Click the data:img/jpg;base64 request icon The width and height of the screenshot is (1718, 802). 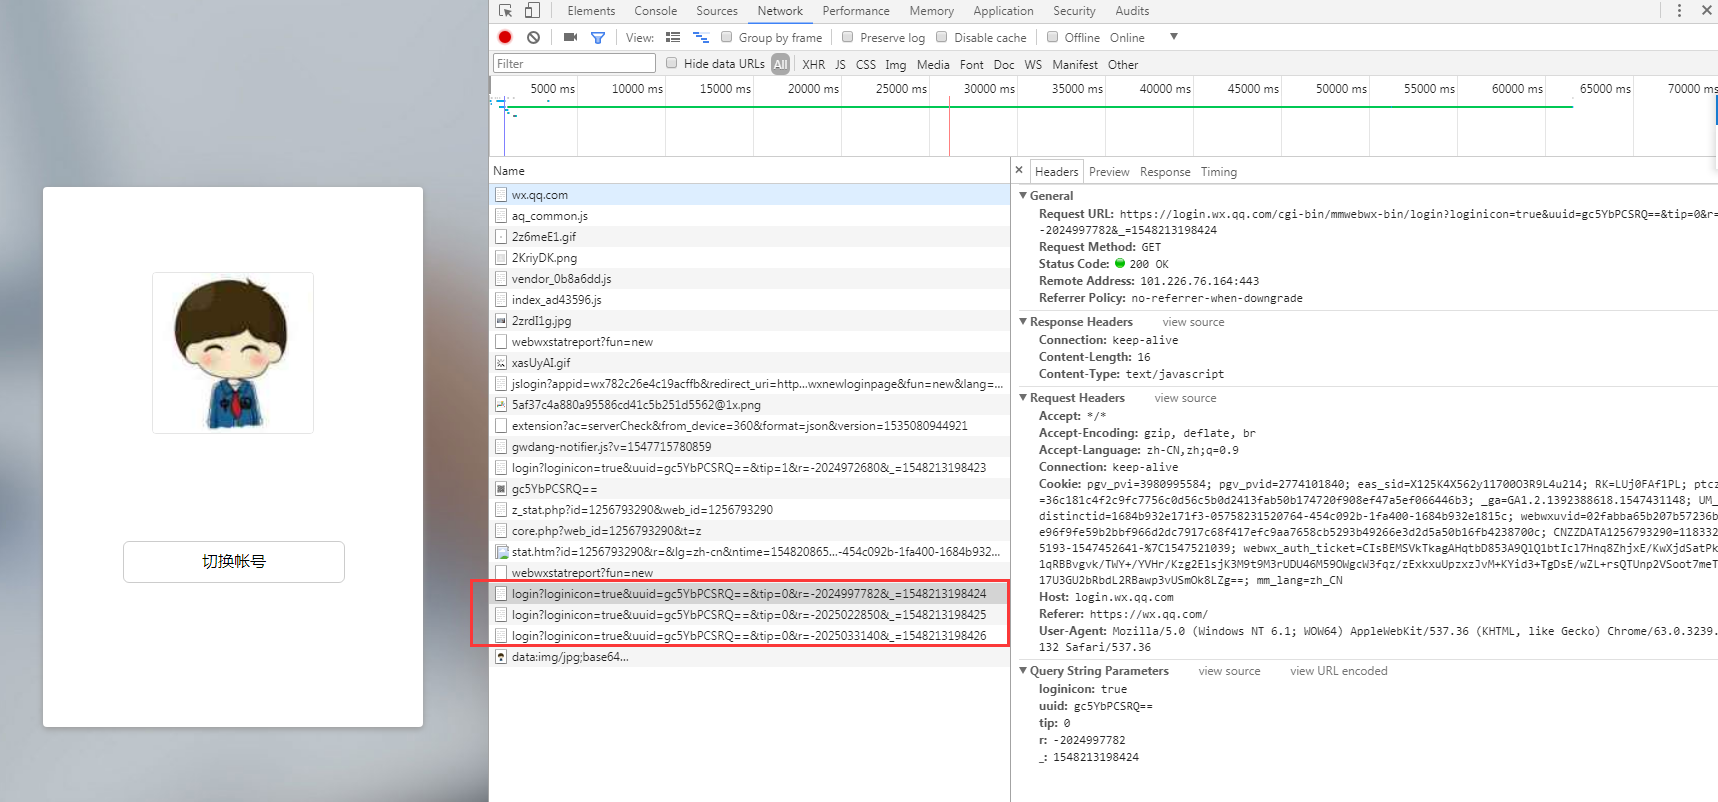(x=501, y=657)
